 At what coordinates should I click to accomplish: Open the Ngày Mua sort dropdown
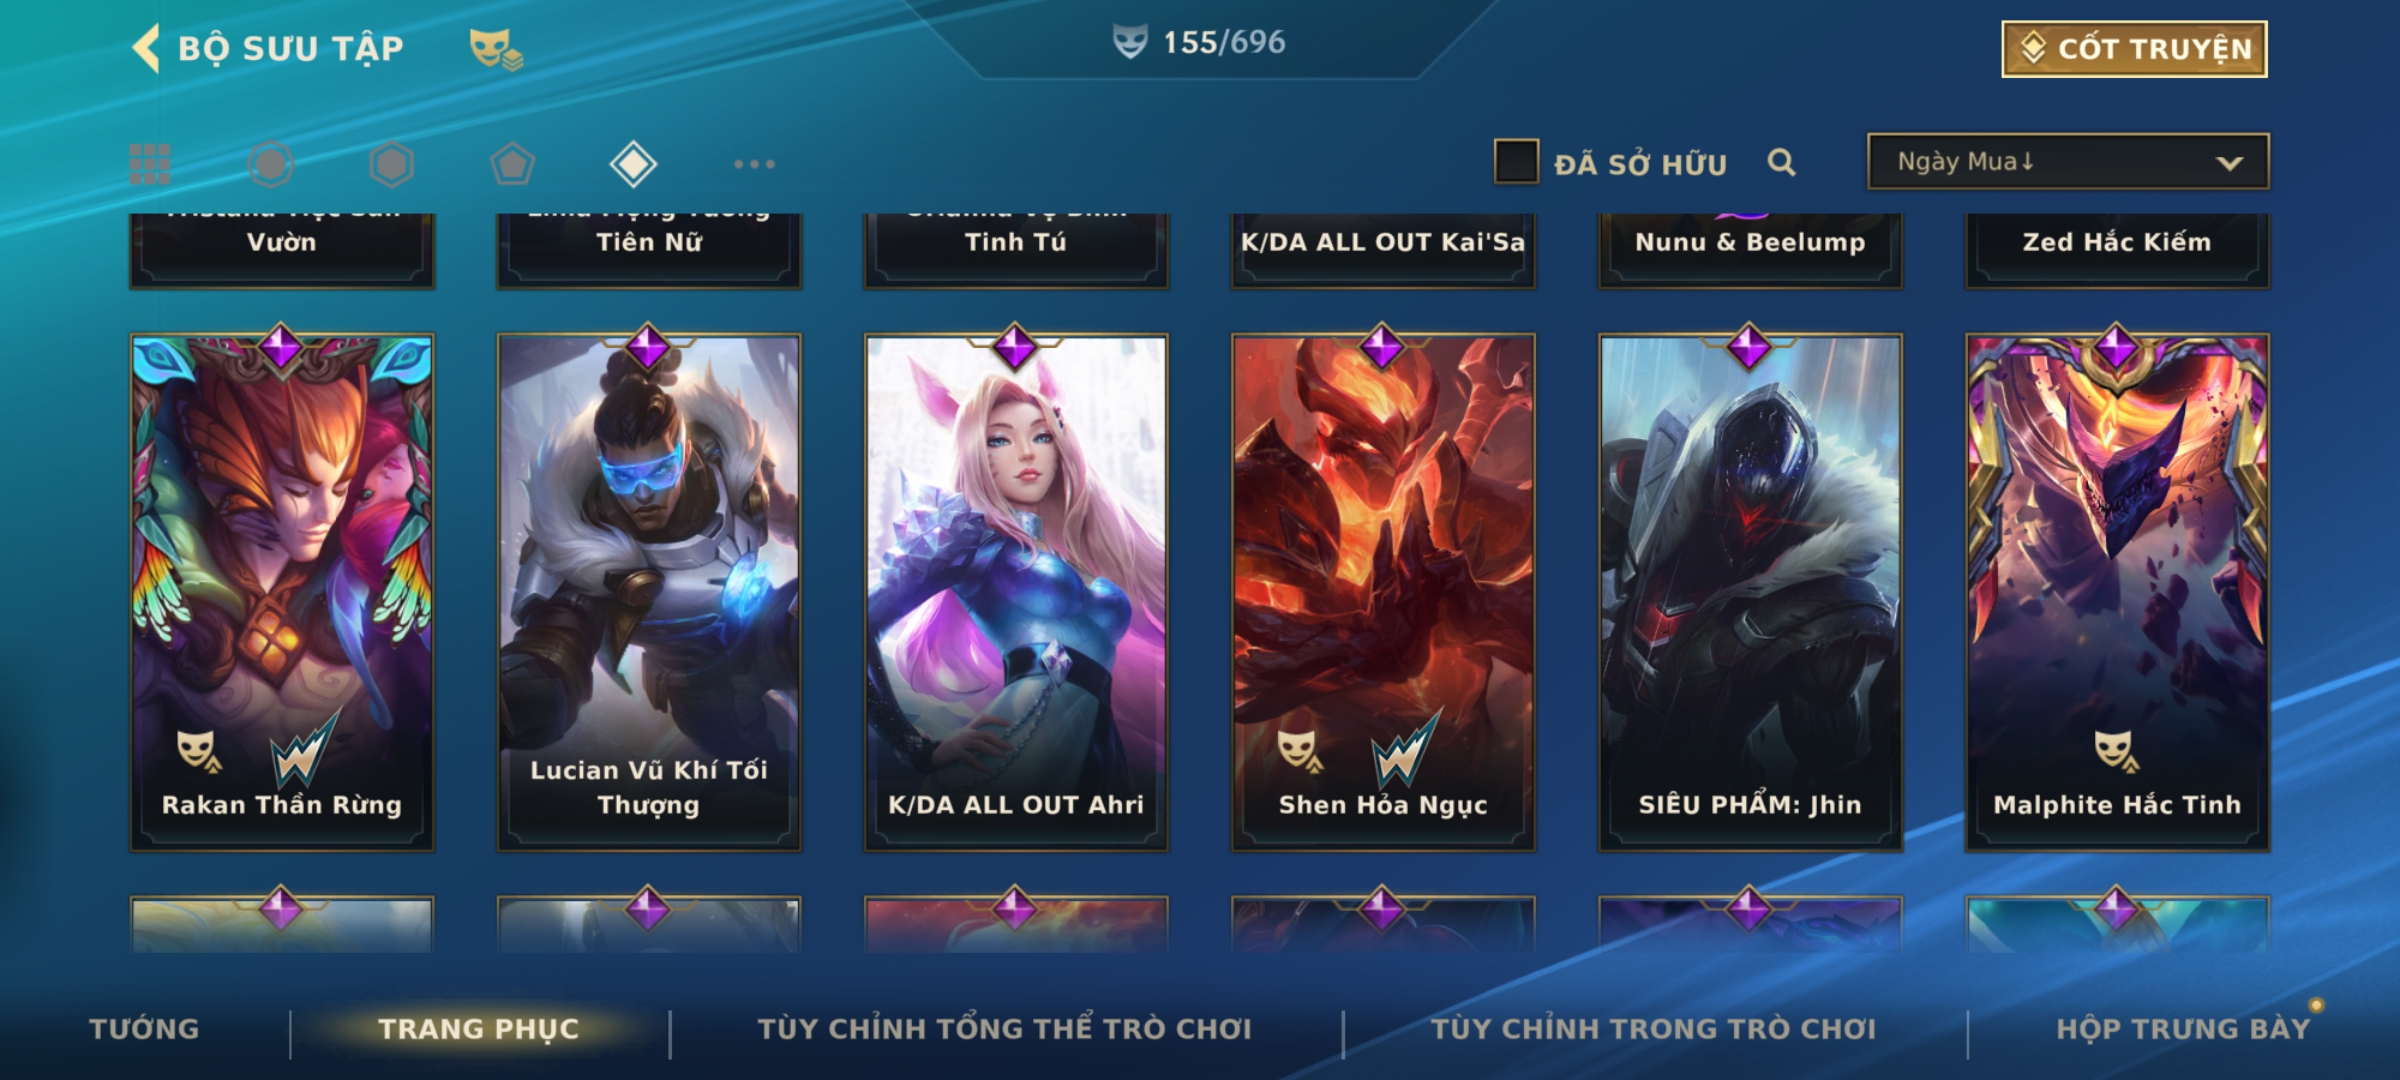click(x=2068, y=162)
